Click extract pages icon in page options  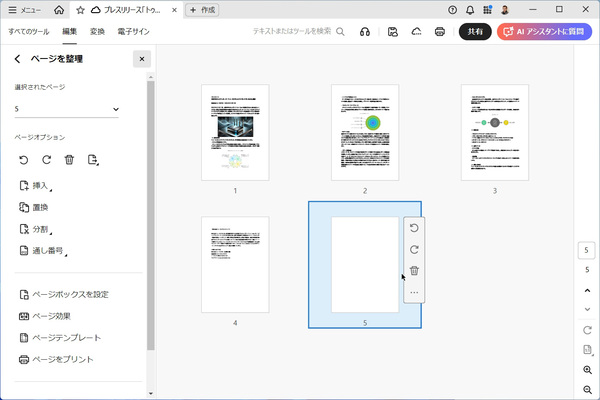93,160
